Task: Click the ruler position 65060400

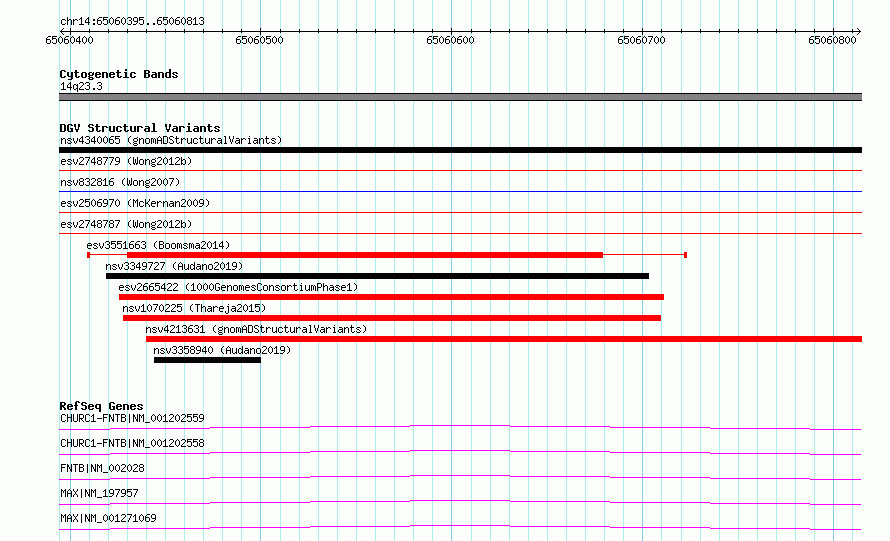Action: tap(69, 40)
